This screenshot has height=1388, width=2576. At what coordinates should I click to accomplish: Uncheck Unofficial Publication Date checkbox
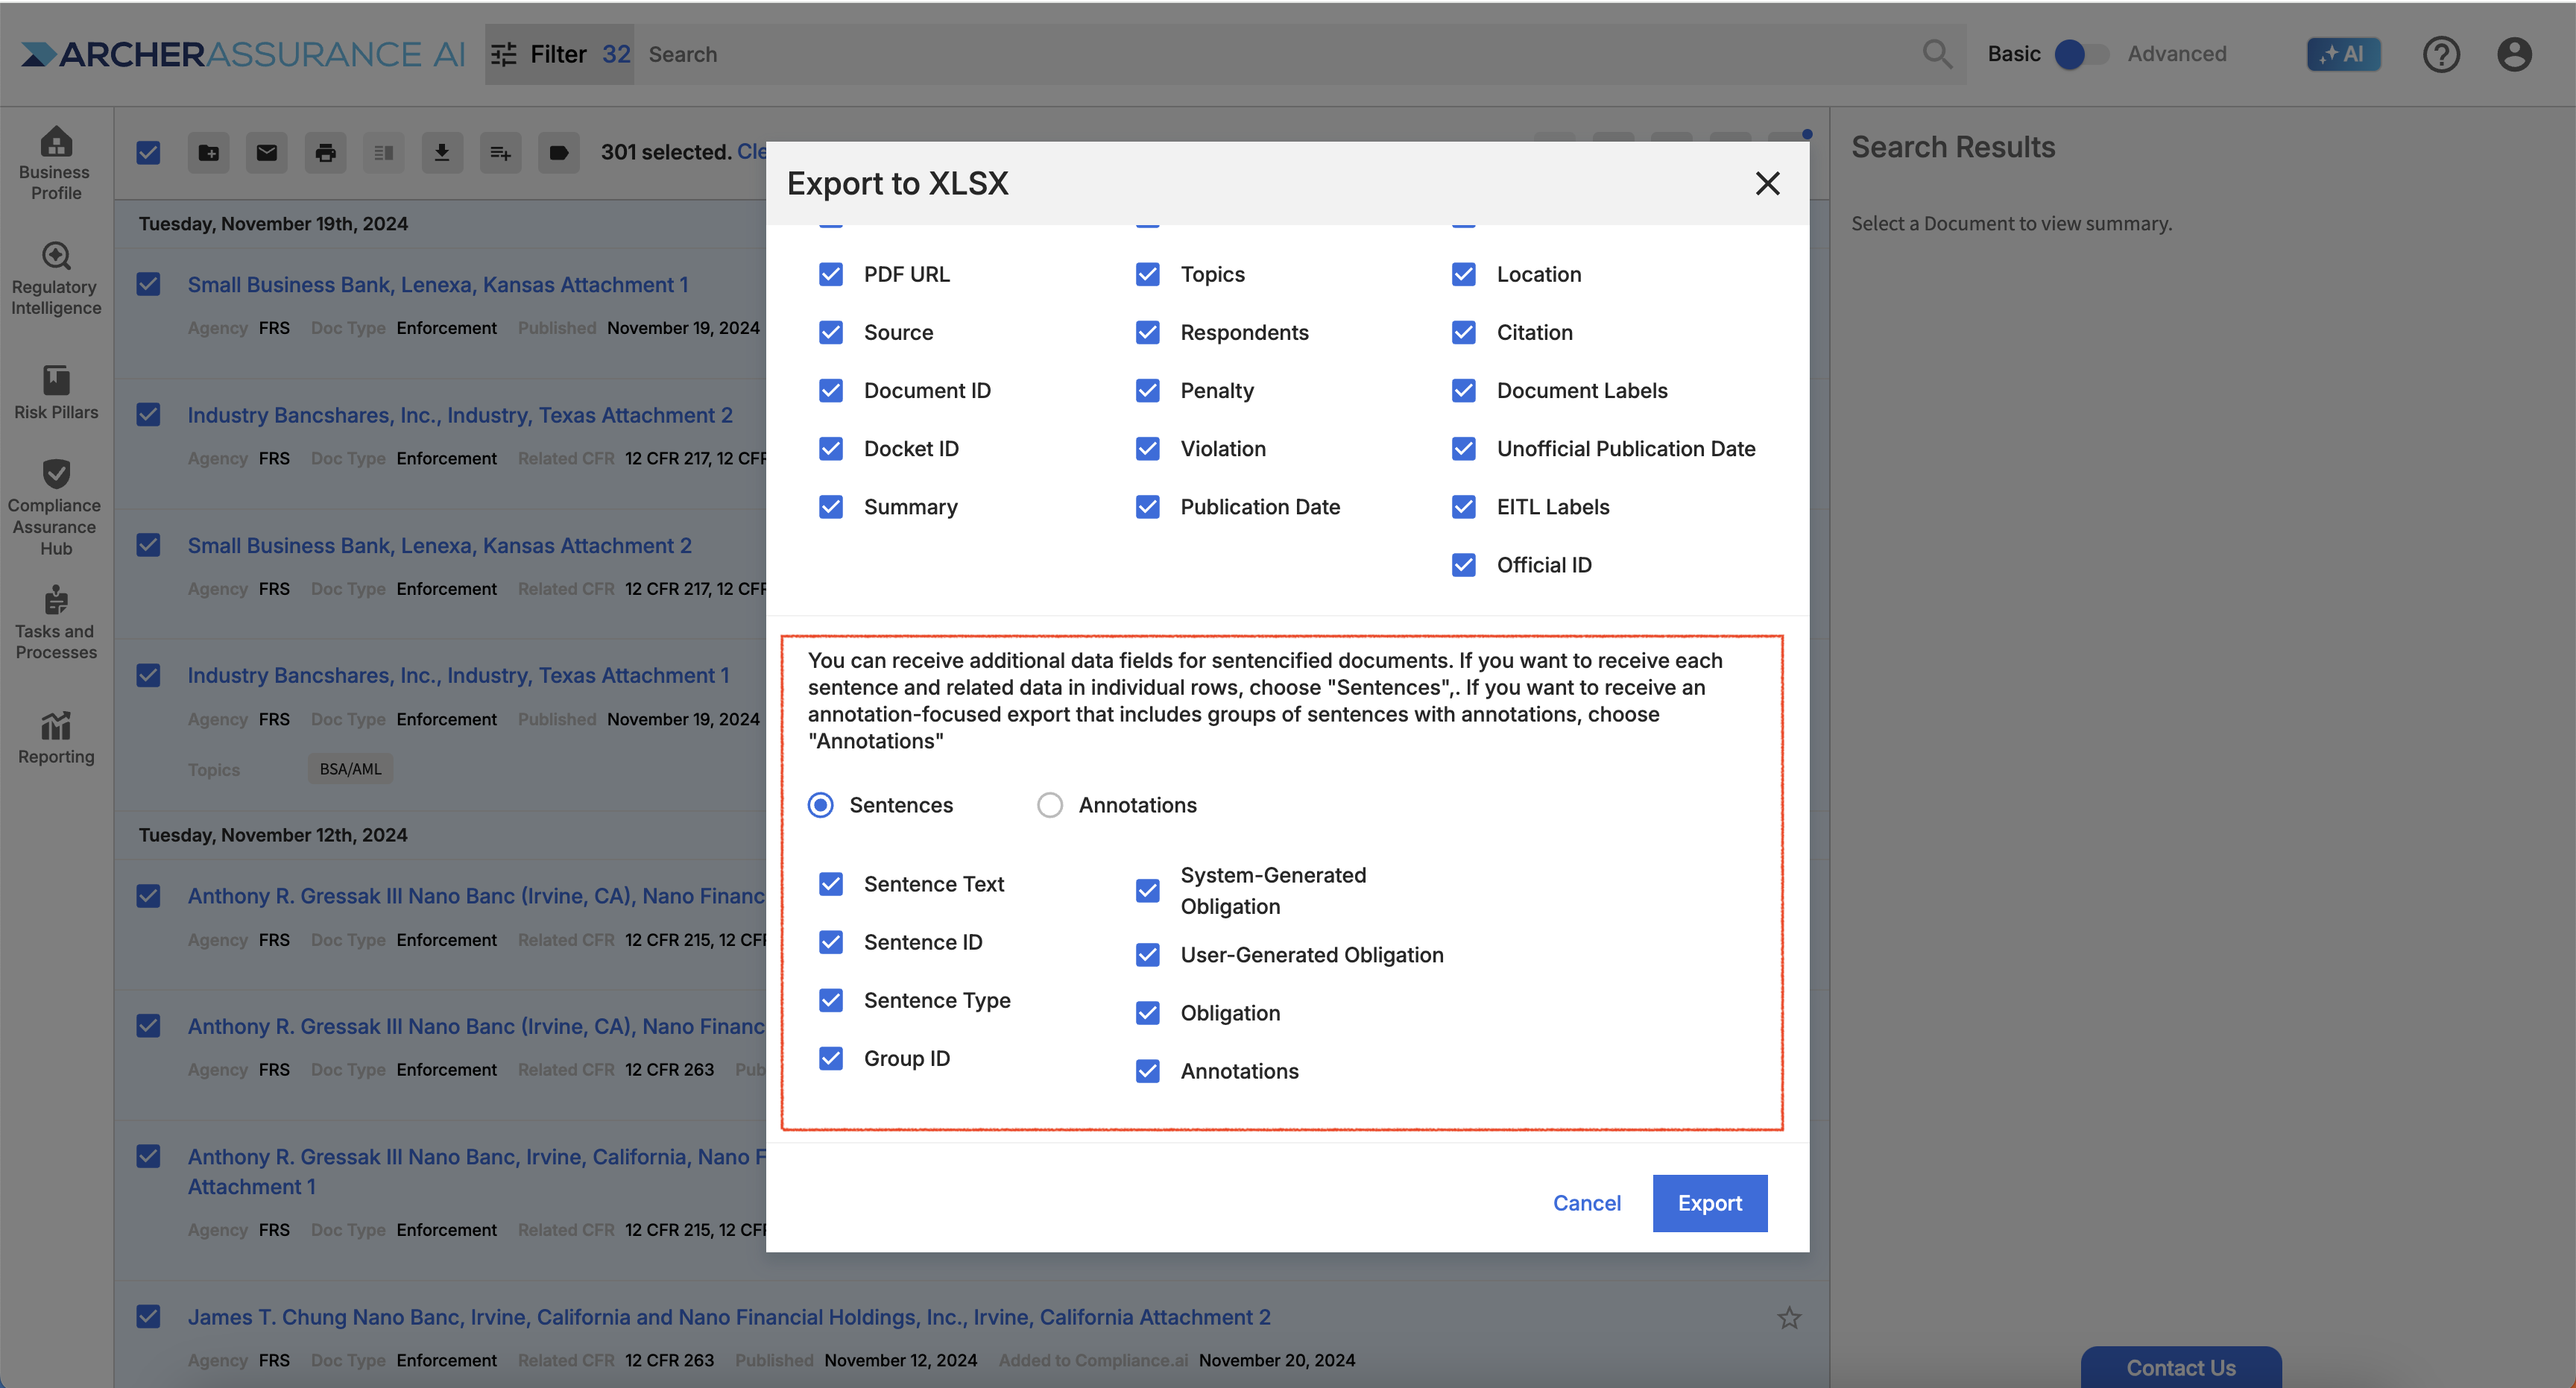(x=1463, y=448)
